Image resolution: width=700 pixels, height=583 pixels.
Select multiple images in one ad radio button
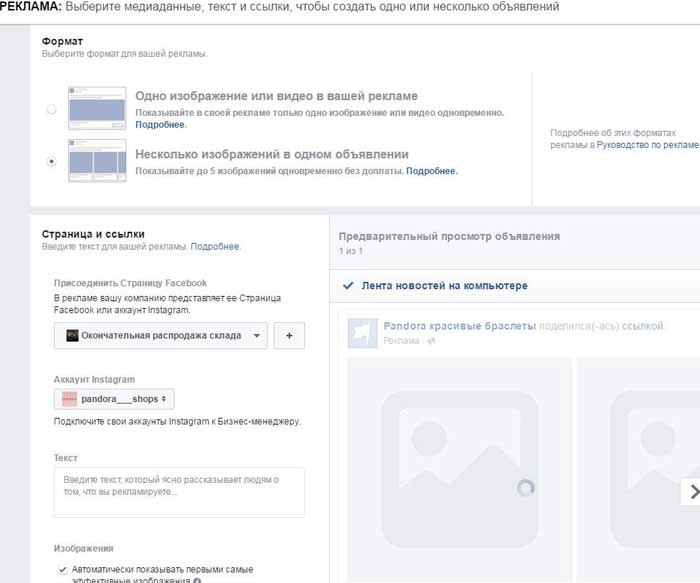pyautogui.click(x=52, y=161)
